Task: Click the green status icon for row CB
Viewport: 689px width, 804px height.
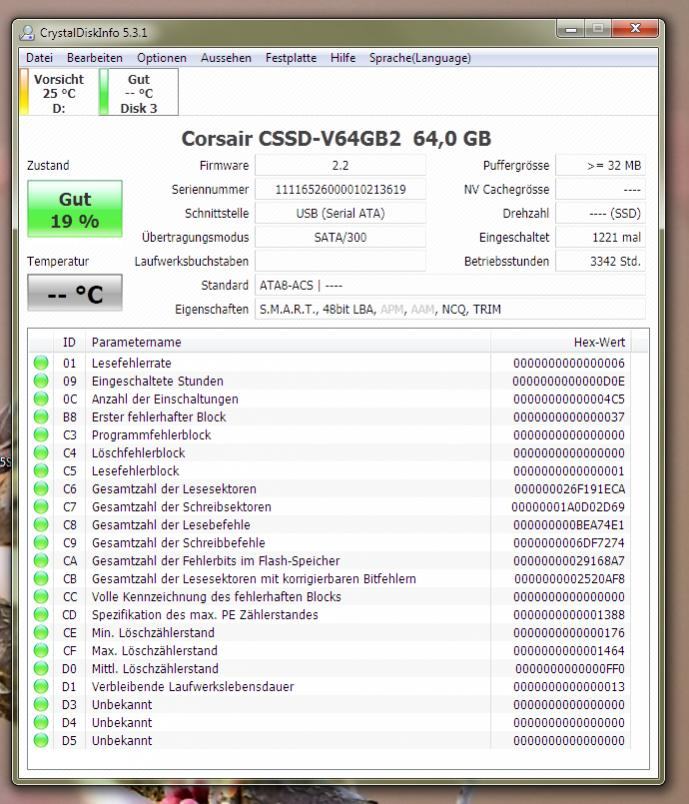Action: [41, 578]
